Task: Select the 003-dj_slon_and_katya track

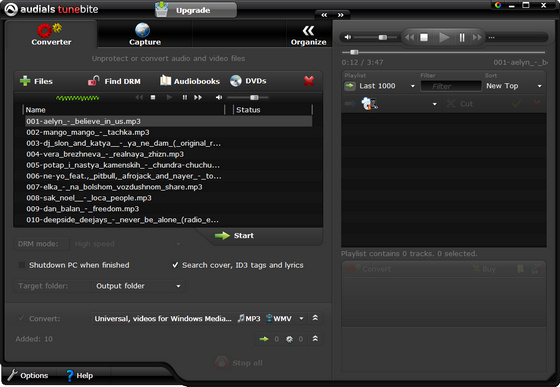Action: coord(169,143)
